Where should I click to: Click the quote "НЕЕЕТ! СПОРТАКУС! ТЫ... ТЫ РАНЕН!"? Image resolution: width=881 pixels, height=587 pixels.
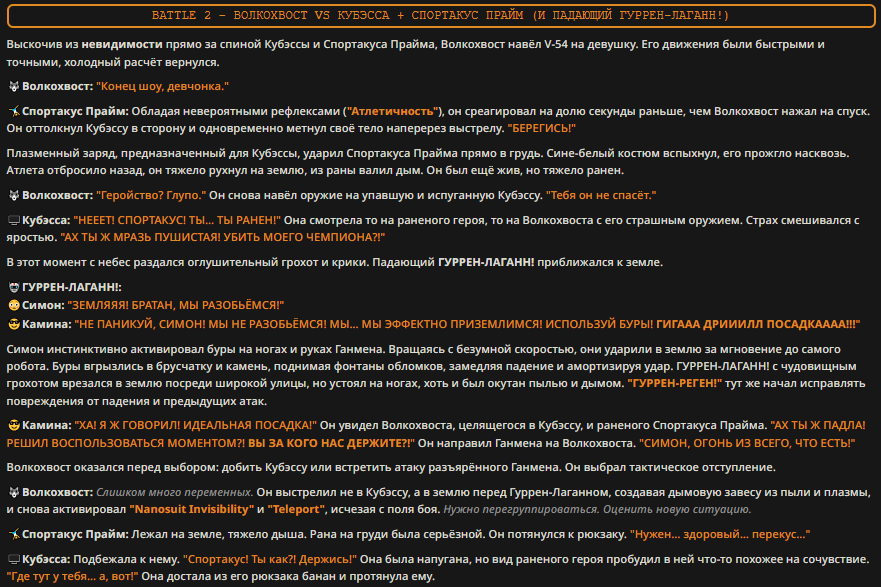click(x=177, y=220)
